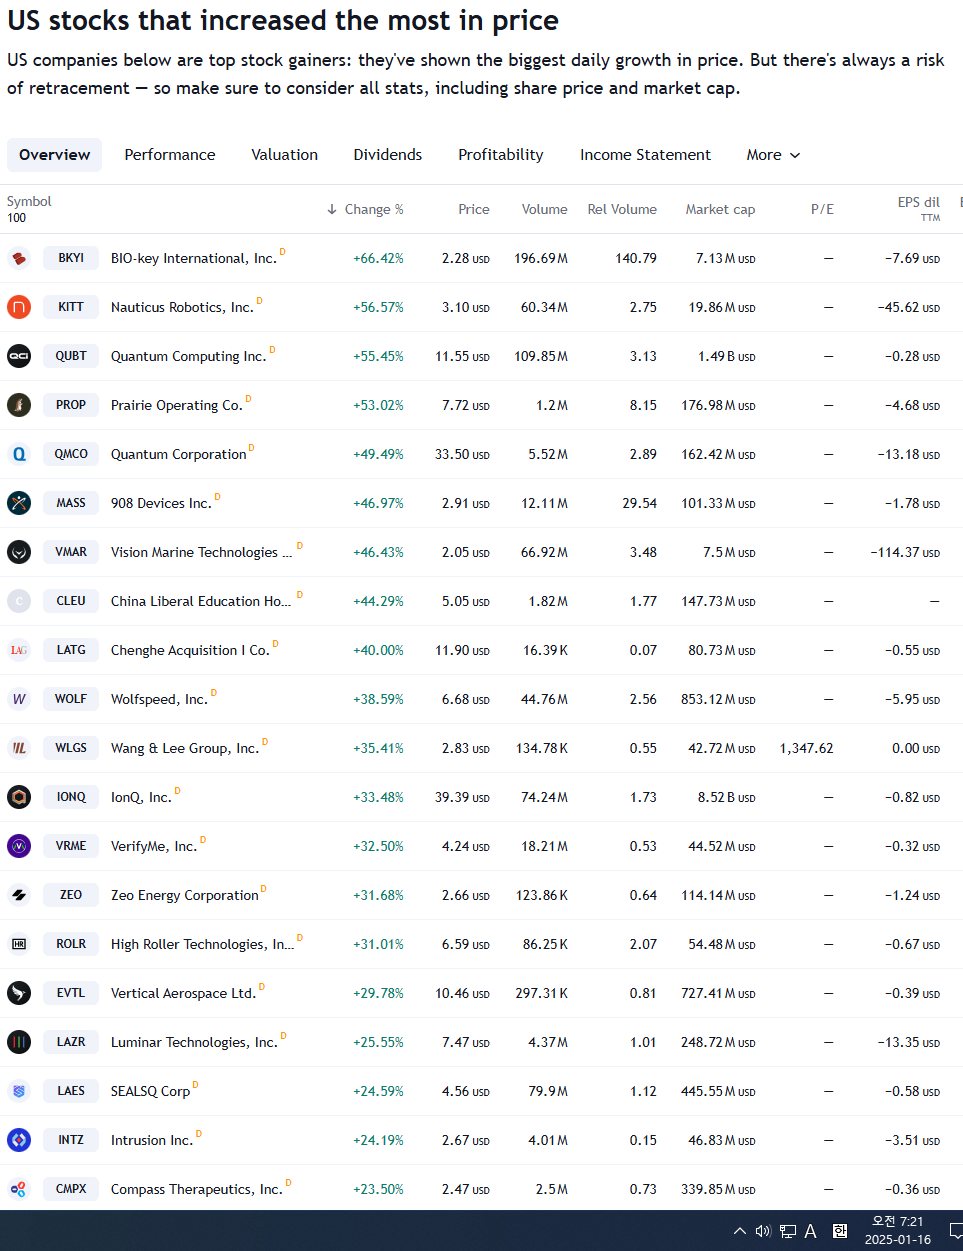Click the CLEU logo icon
This screenshot has height=1251, width=963.
coord(19,601)
